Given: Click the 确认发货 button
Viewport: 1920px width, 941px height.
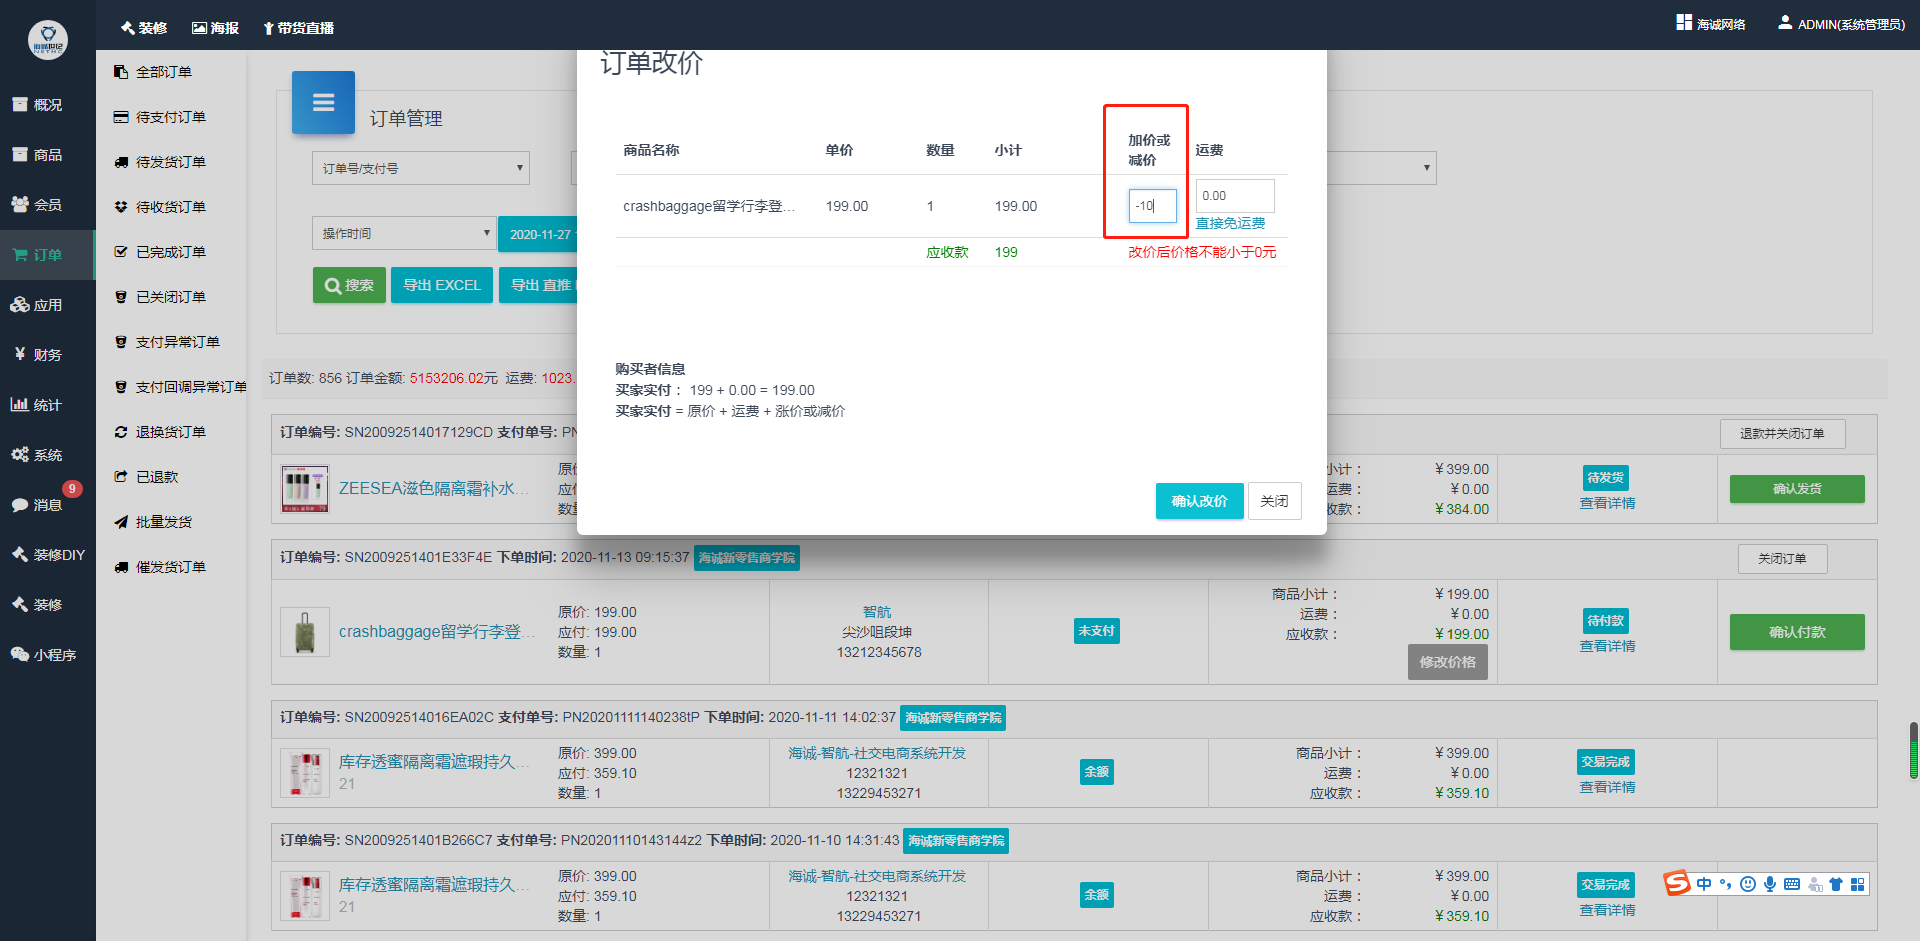Looking at the screenshot, I should pyautogui.click(x=1797, y=489).
